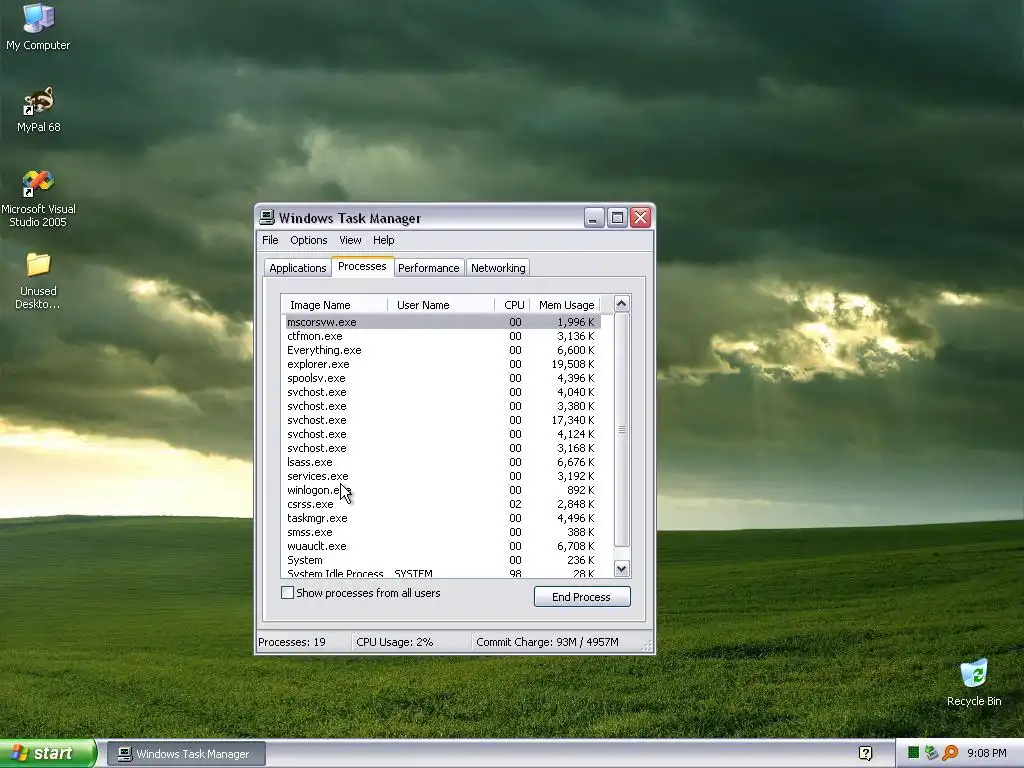Select mscorsvw.exe process row

[442, 322]
